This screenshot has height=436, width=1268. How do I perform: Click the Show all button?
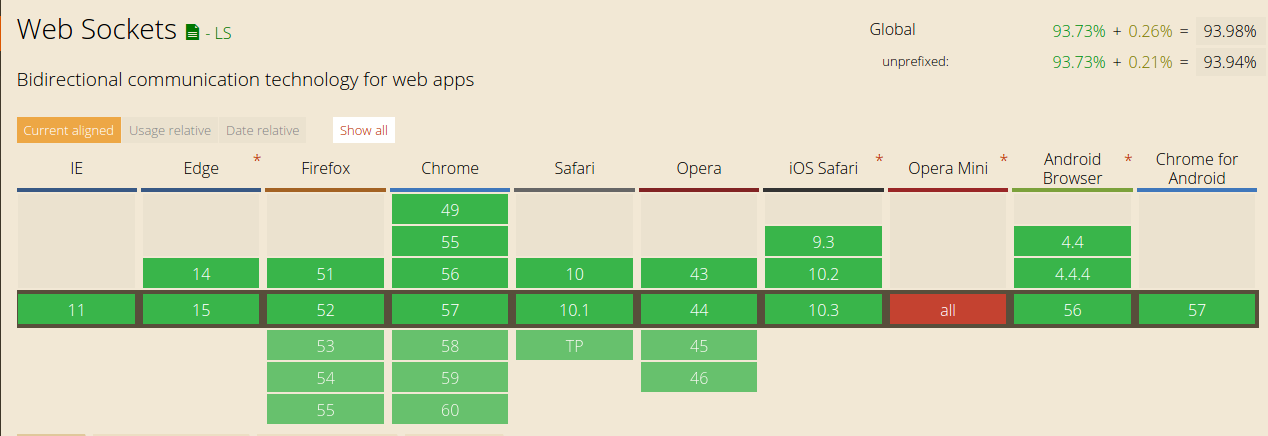click(364, 130)
